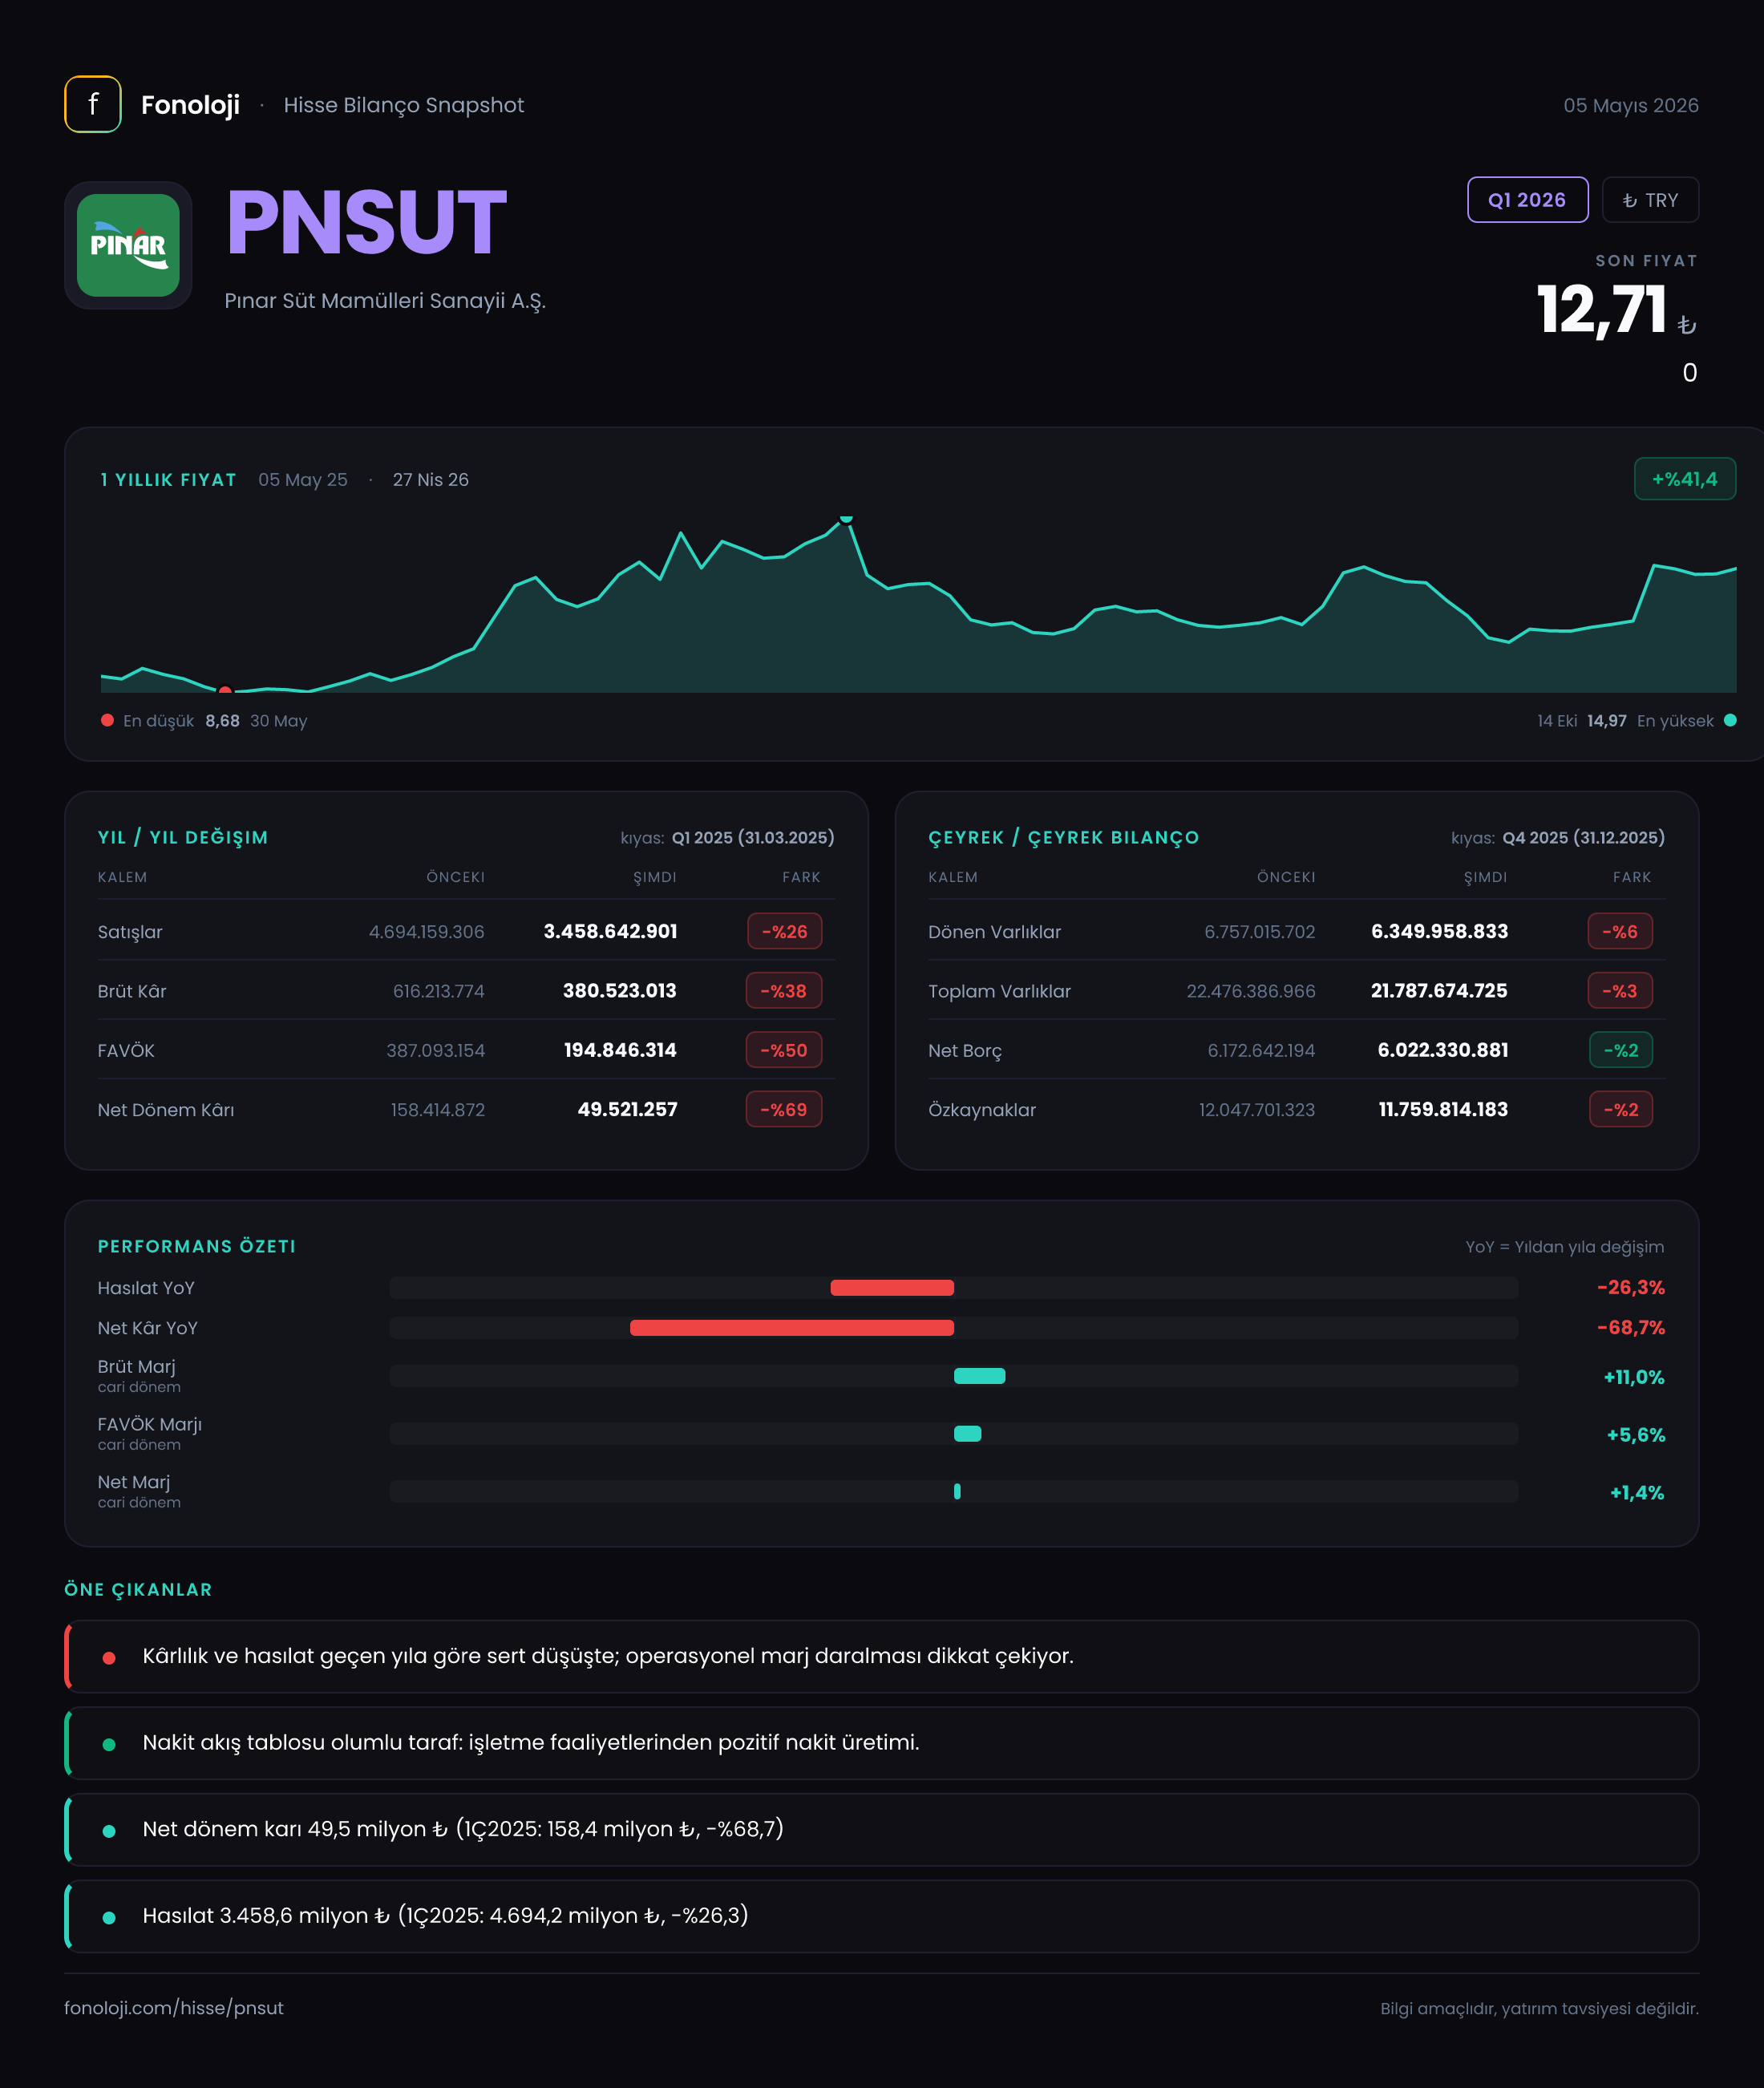
Task: Open fonoloji.com/hisse/pnsut link
Action: [x=174, y=2008]
